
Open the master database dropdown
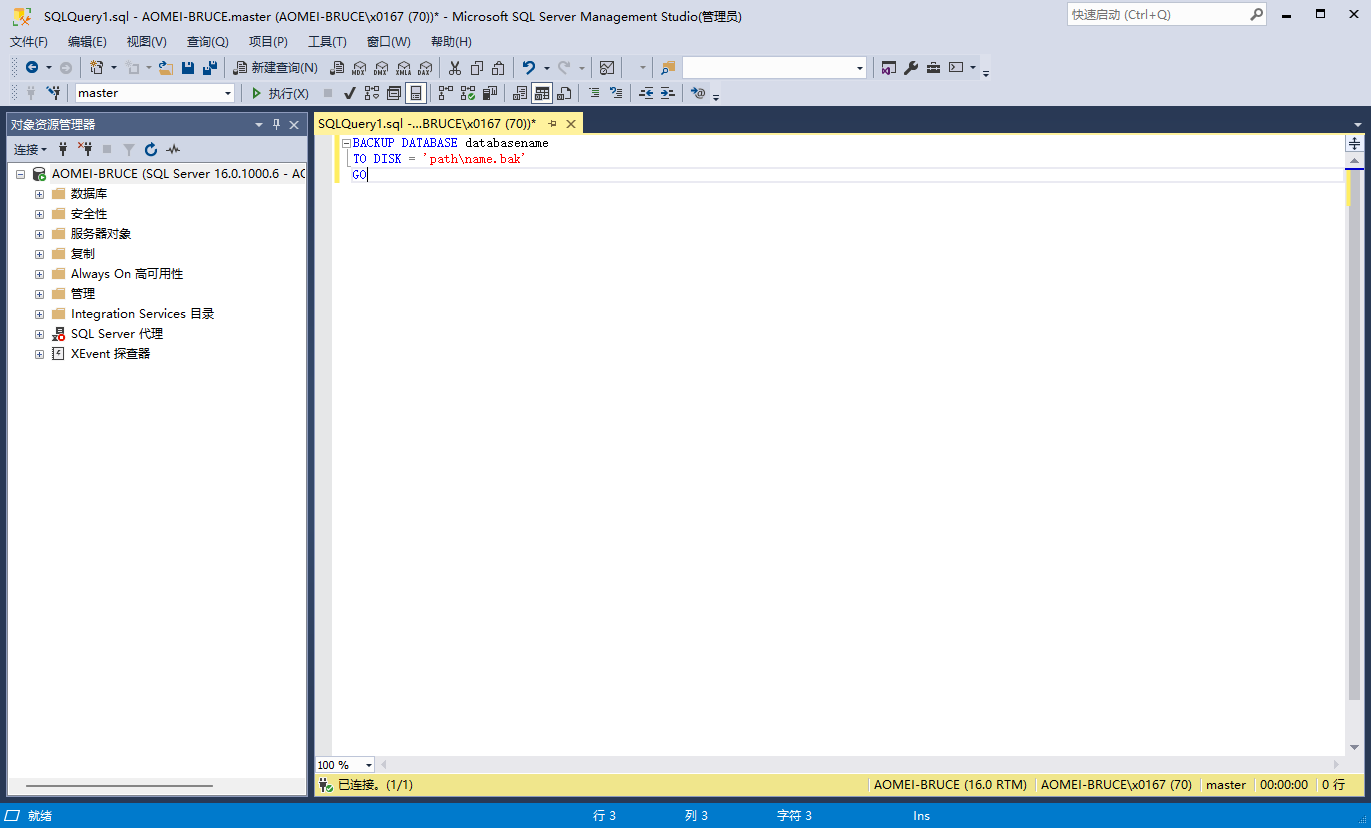[x=228, y=93]
